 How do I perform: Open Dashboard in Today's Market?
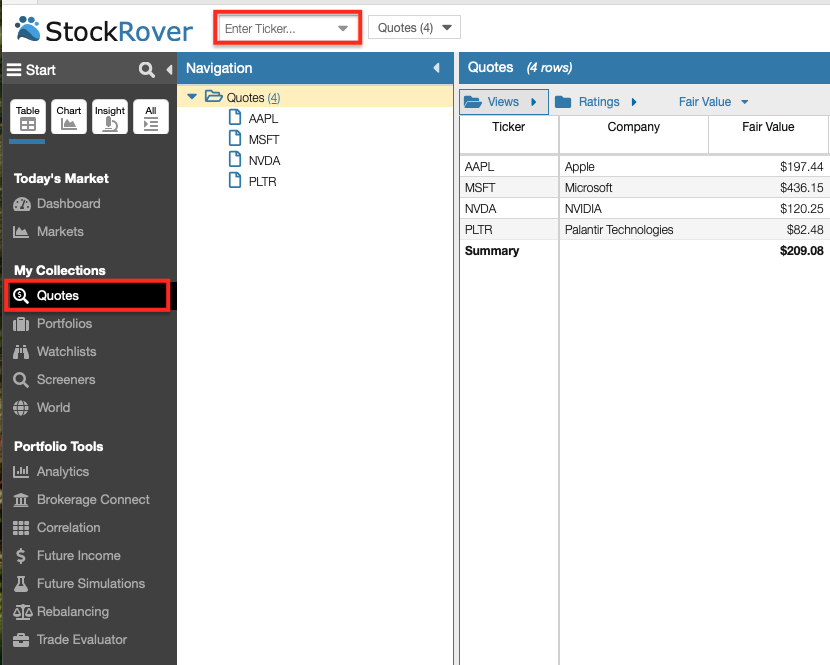click(x=68, y=204)
